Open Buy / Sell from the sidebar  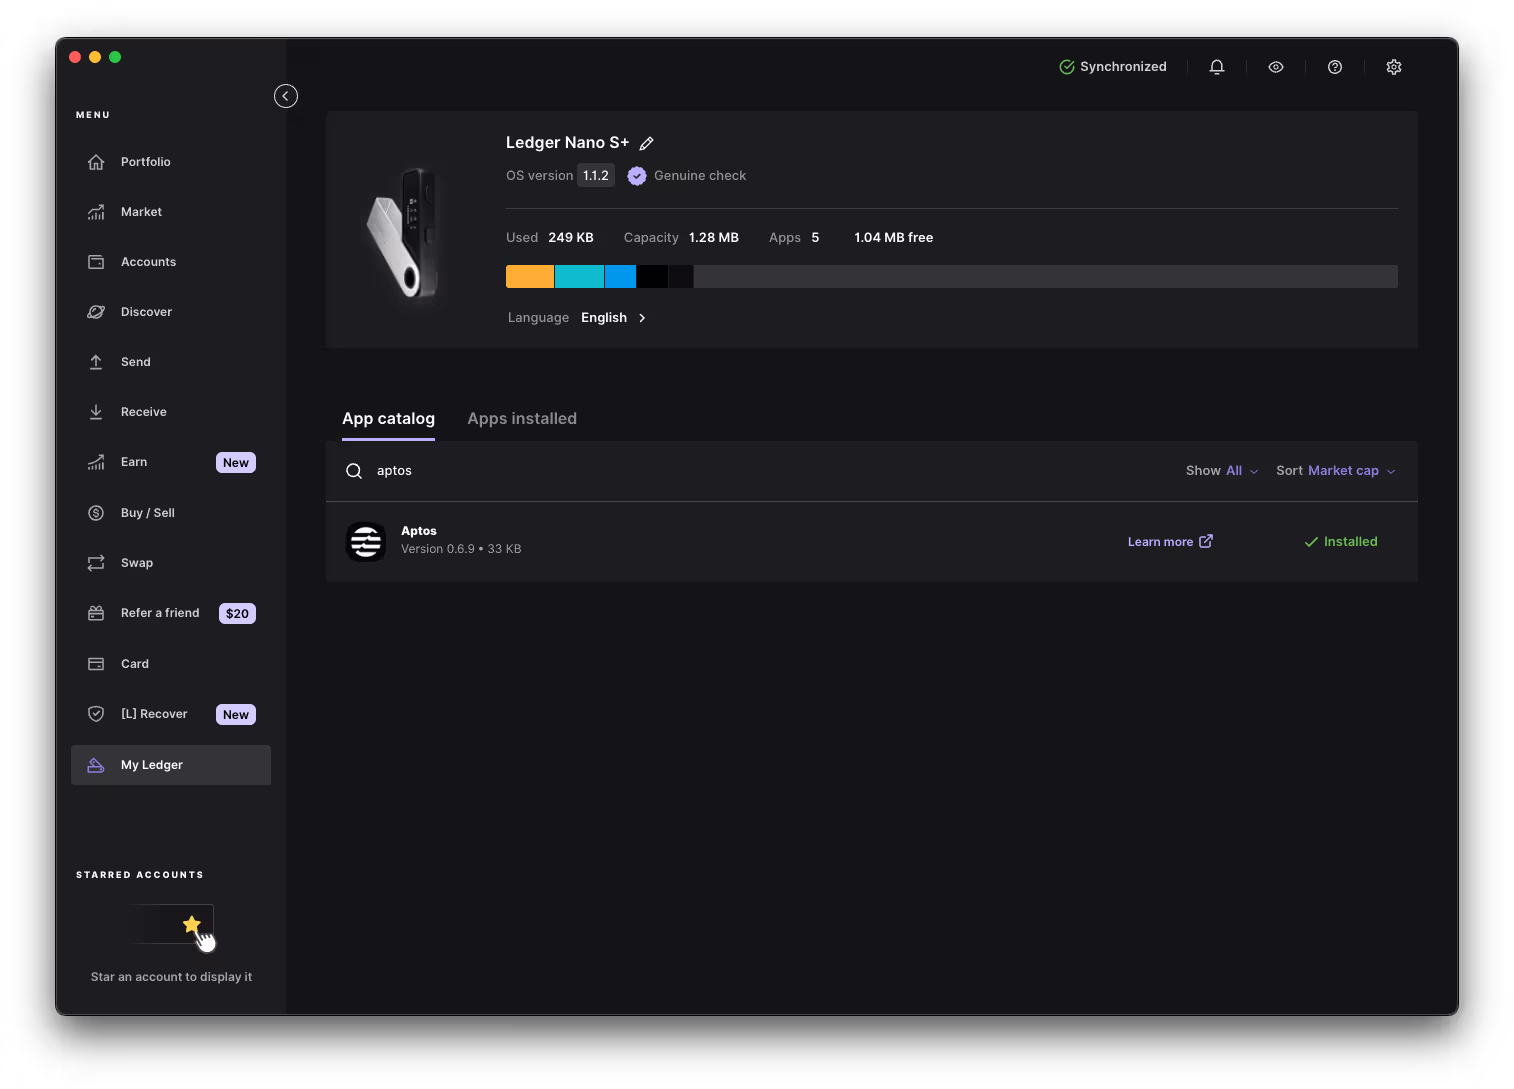coord(171,513)
